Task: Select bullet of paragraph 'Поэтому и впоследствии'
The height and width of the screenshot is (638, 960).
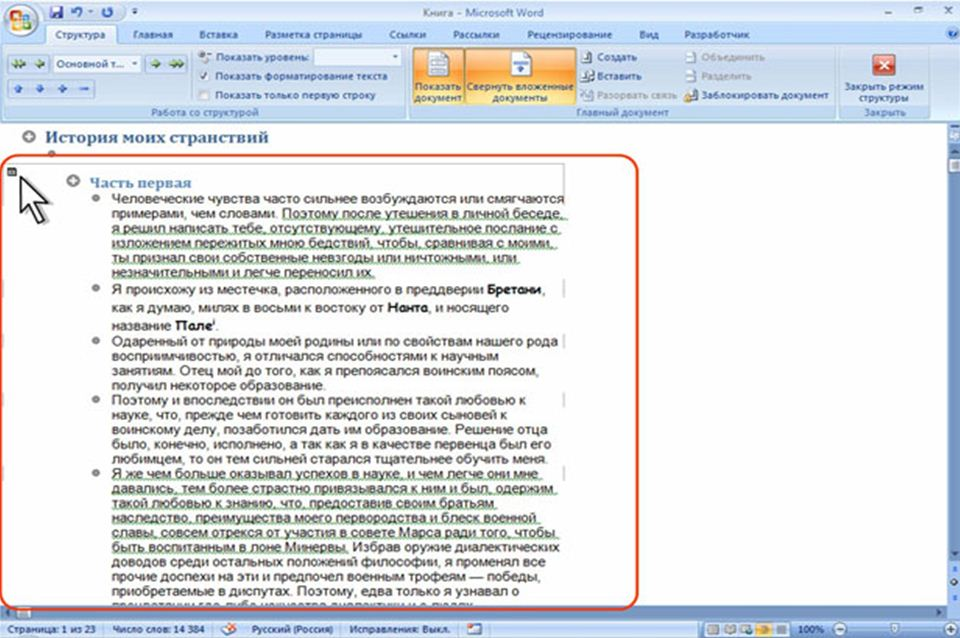Action: (x=96, y=399)
